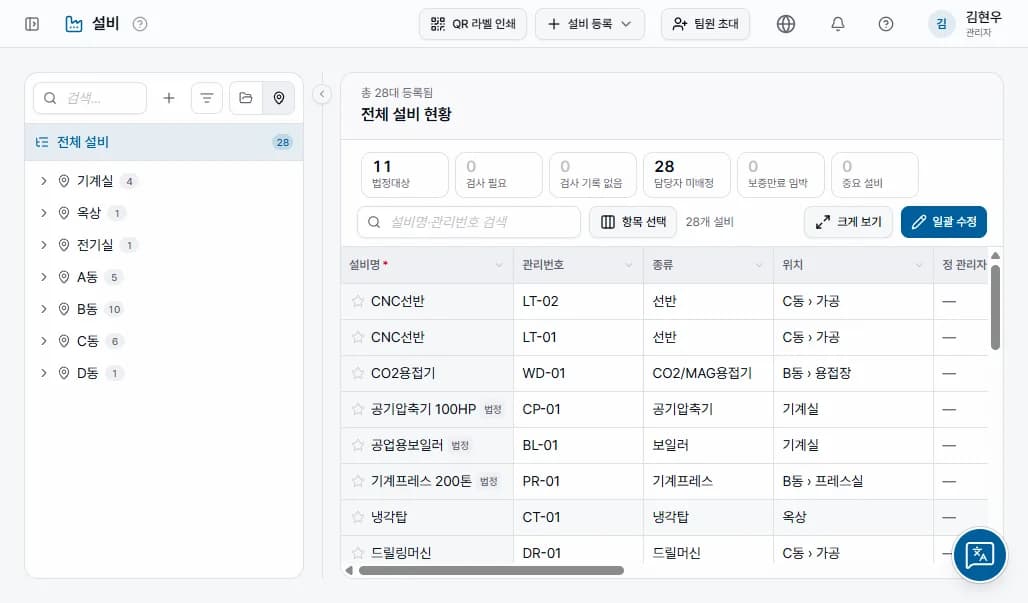
Task: Click the table vertical scrollbar thumb
Action: coord(995,307)
